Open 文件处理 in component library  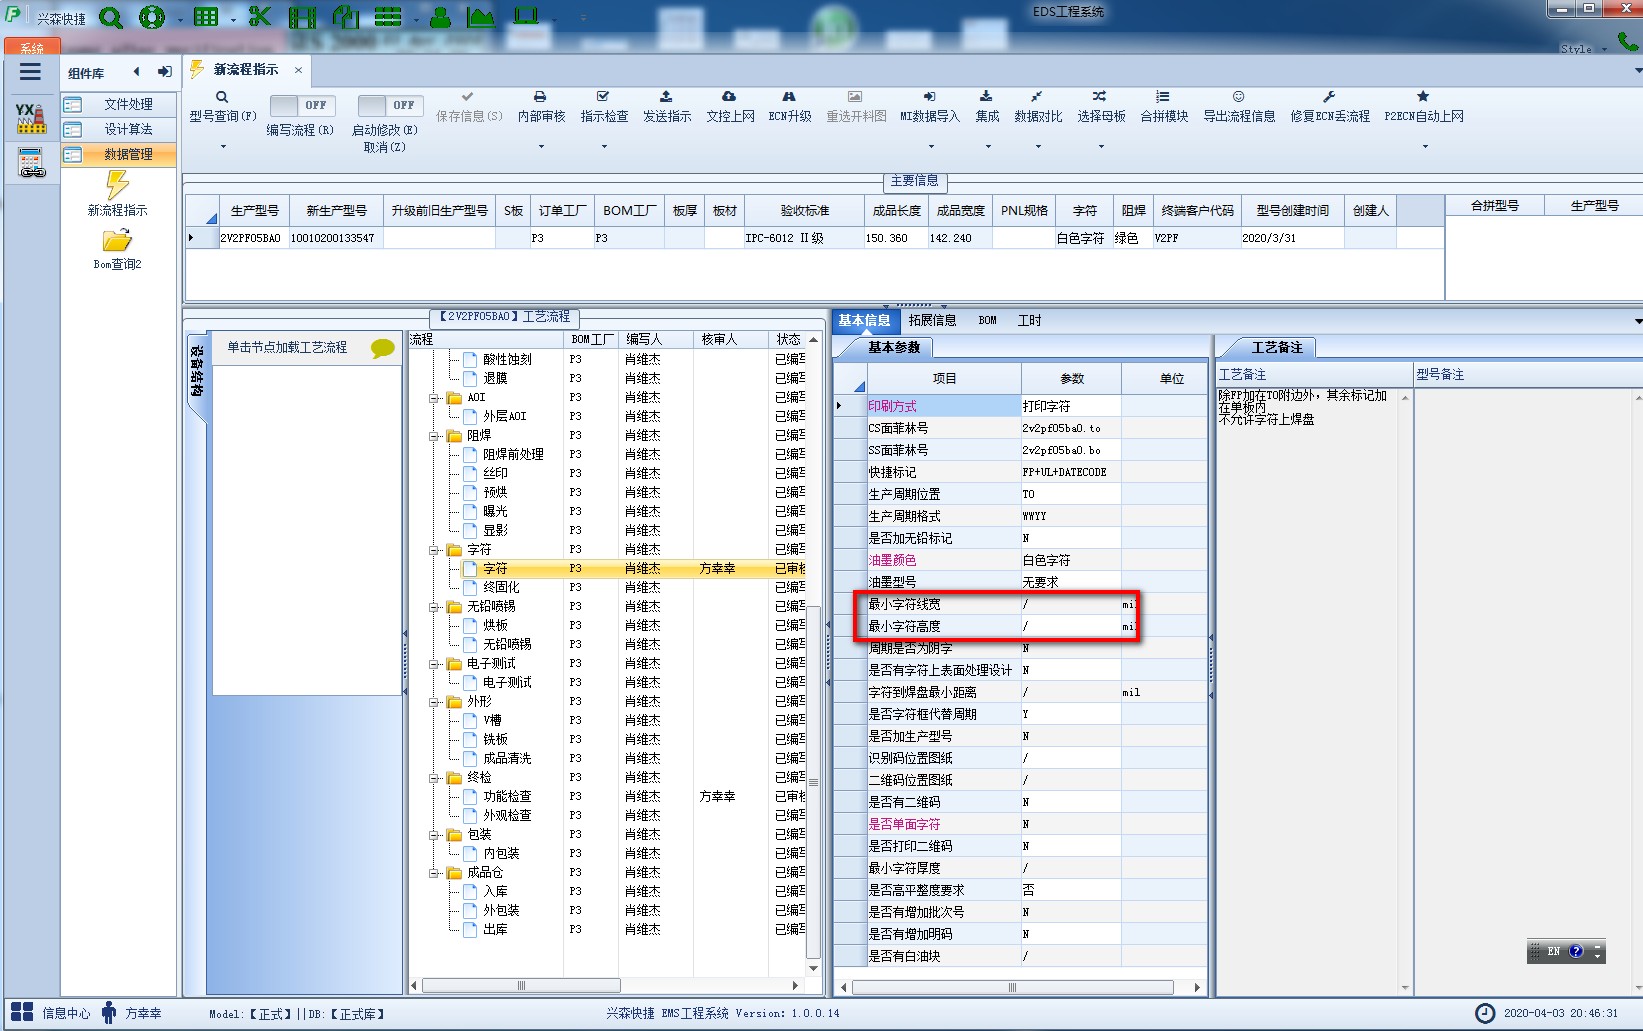(x=118, y=104)
